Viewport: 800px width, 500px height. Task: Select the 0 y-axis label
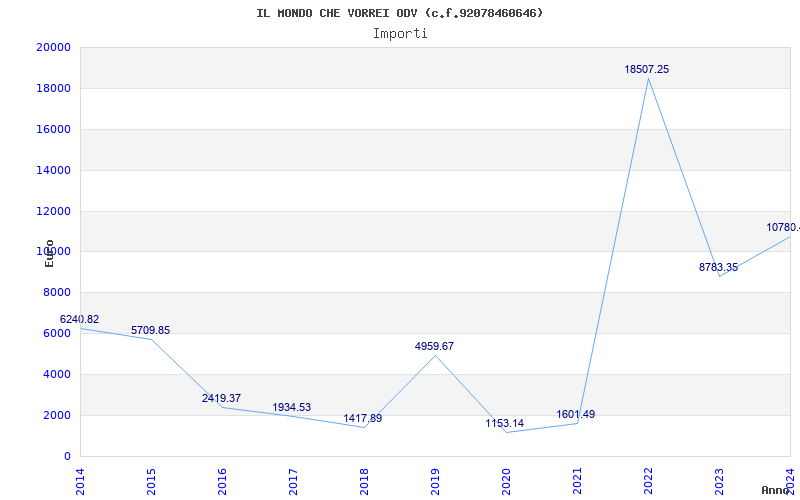tap(67, 456)
